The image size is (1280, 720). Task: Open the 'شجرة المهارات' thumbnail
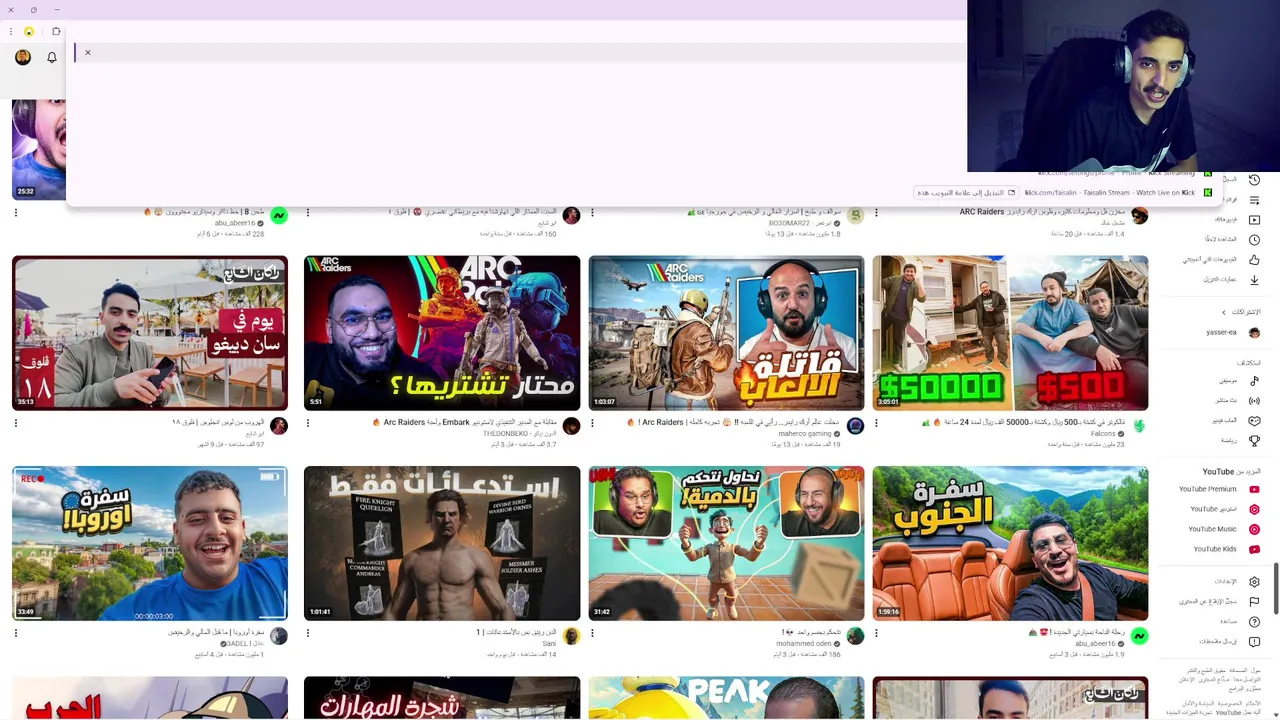pyautogui.click(x=442, y=698)
